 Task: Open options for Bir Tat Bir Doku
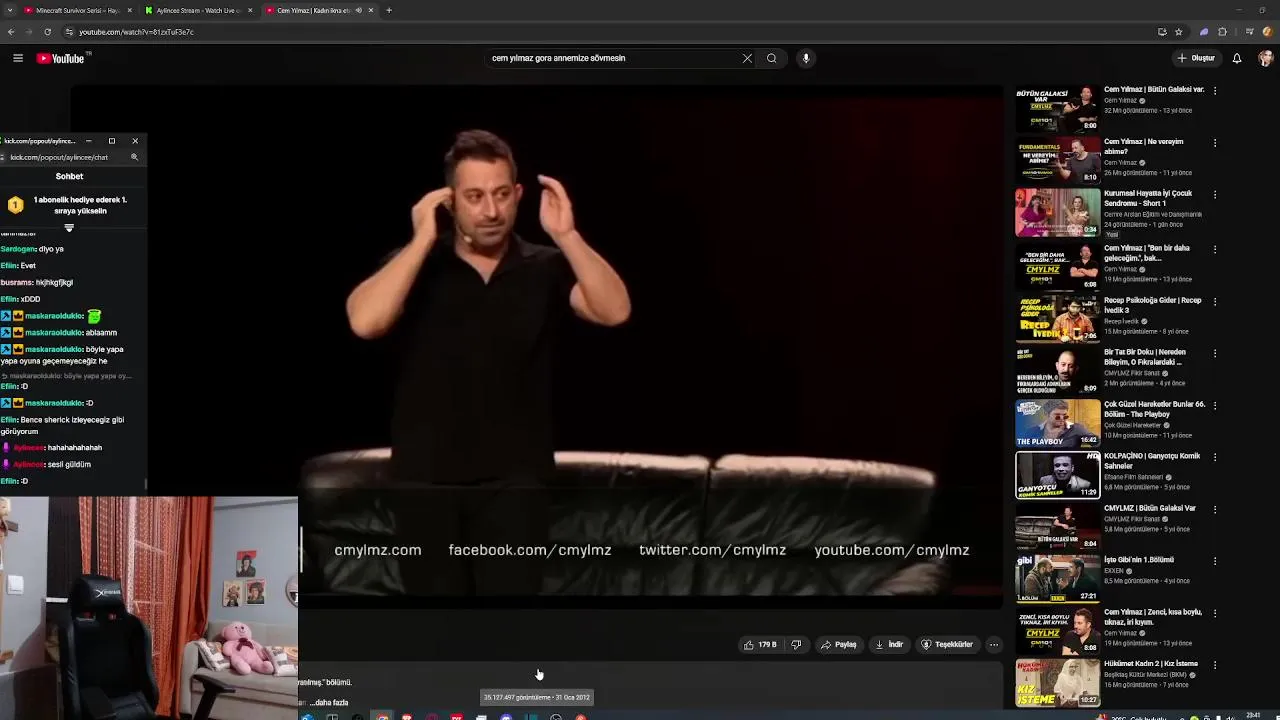pos(1215,353)
